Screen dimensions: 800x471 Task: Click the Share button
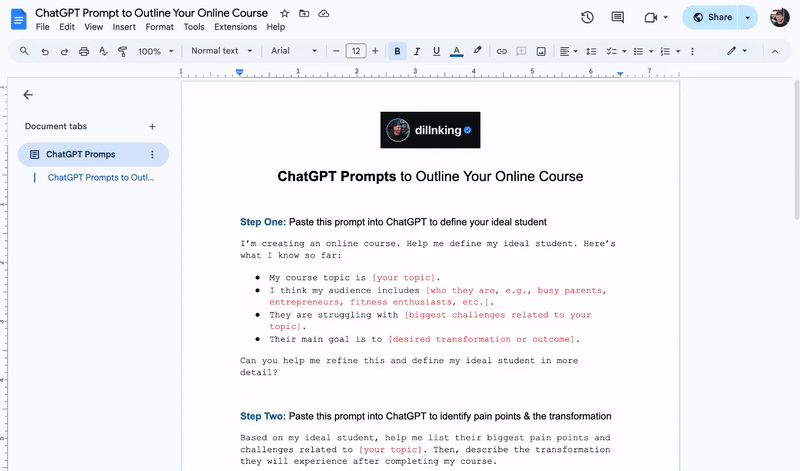coord(712,17)
